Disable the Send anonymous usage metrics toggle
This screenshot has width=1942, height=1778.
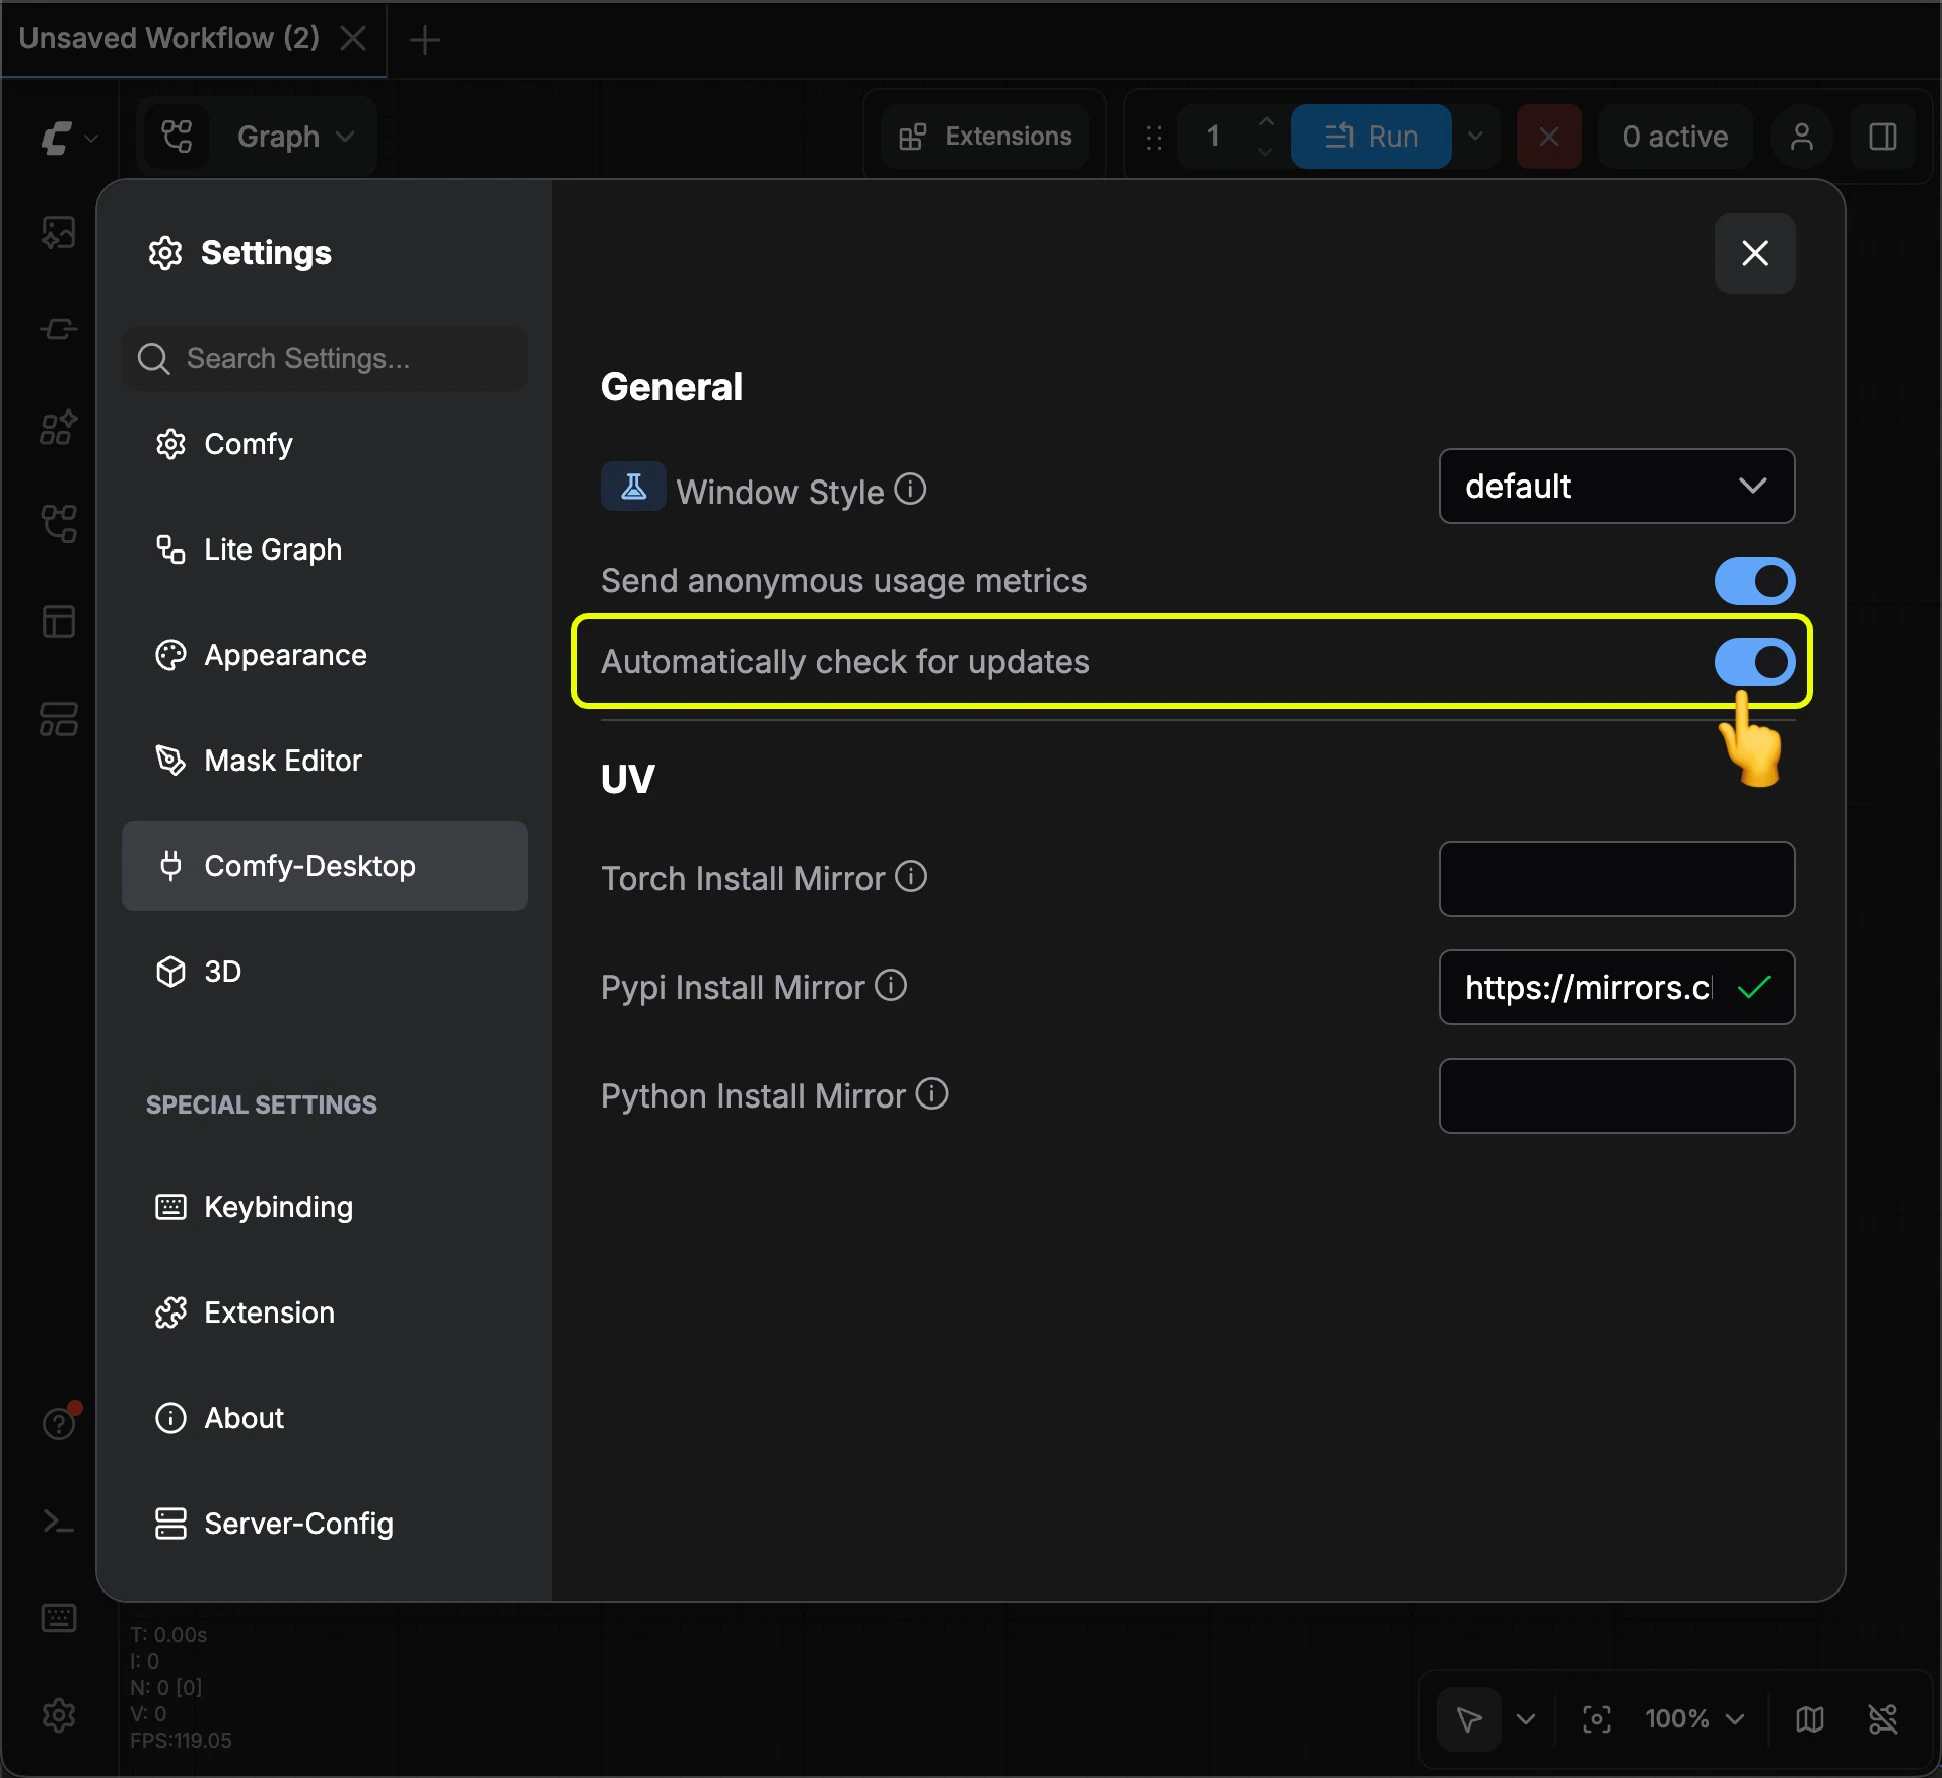click(1754, 581)
